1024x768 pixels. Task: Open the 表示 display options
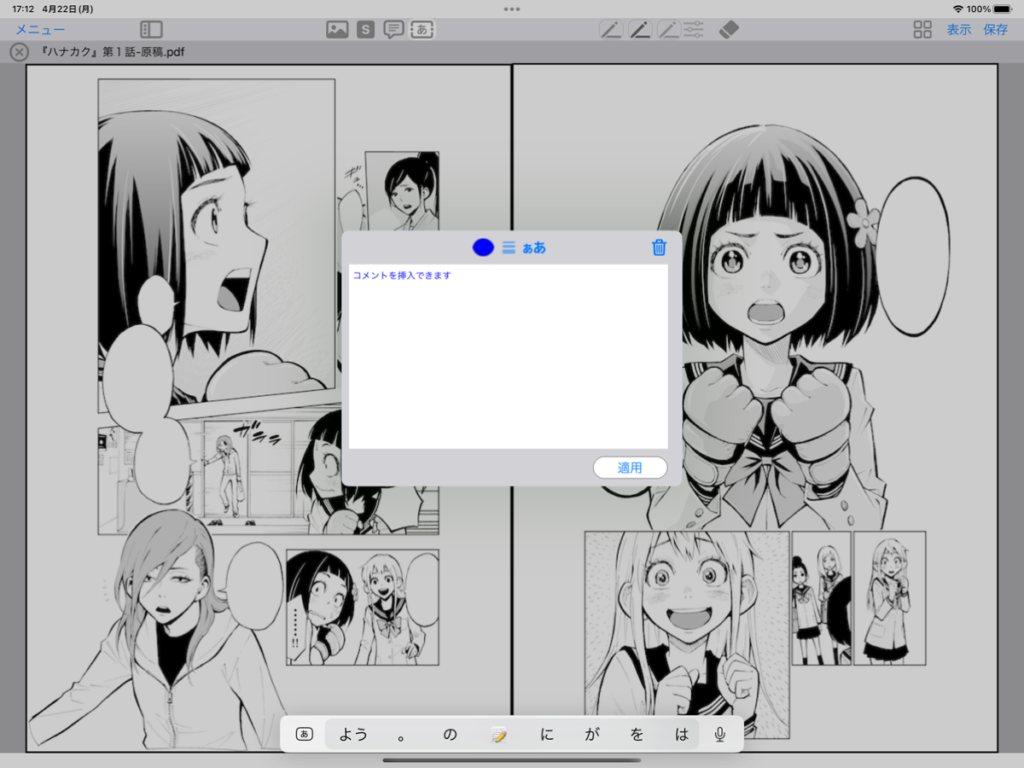click(959, 29)
